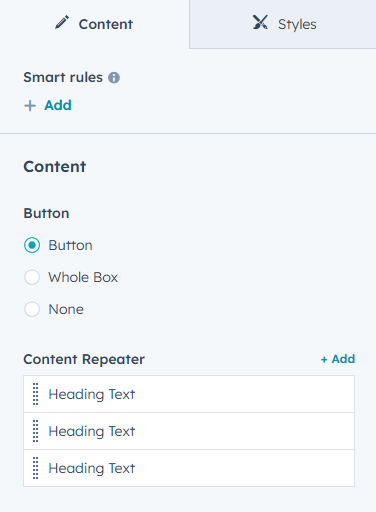This screenshot has width=376, height=512.
Task: Switch to the Styles tab
Action: 283,24
